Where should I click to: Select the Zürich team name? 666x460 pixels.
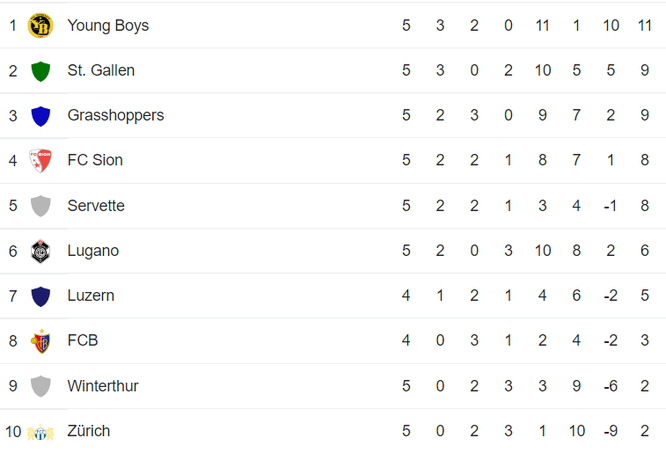click(x=89, y=431)
